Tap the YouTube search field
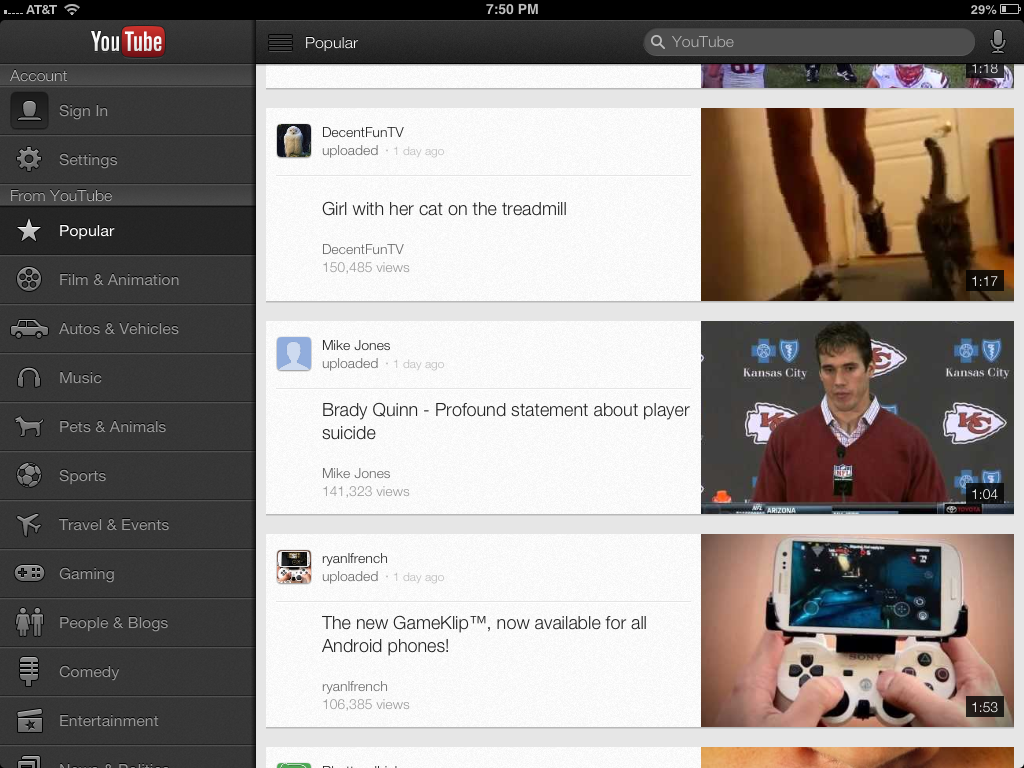1024x768 pixels. 808,42
